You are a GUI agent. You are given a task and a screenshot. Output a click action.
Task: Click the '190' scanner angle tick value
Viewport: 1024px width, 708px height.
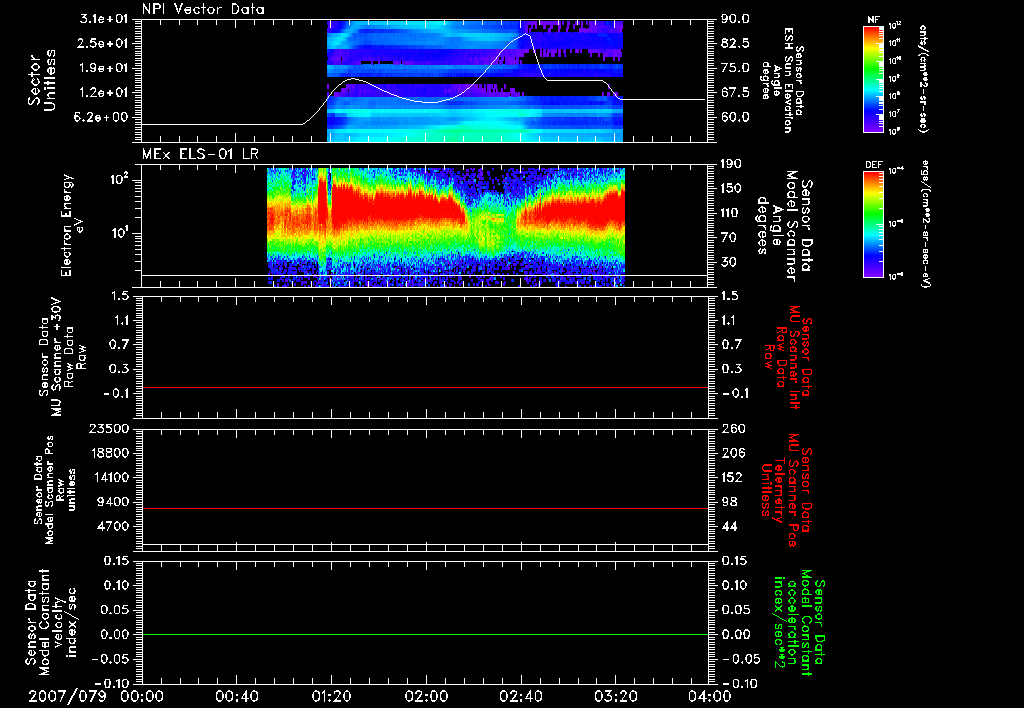tap(731, 164)
